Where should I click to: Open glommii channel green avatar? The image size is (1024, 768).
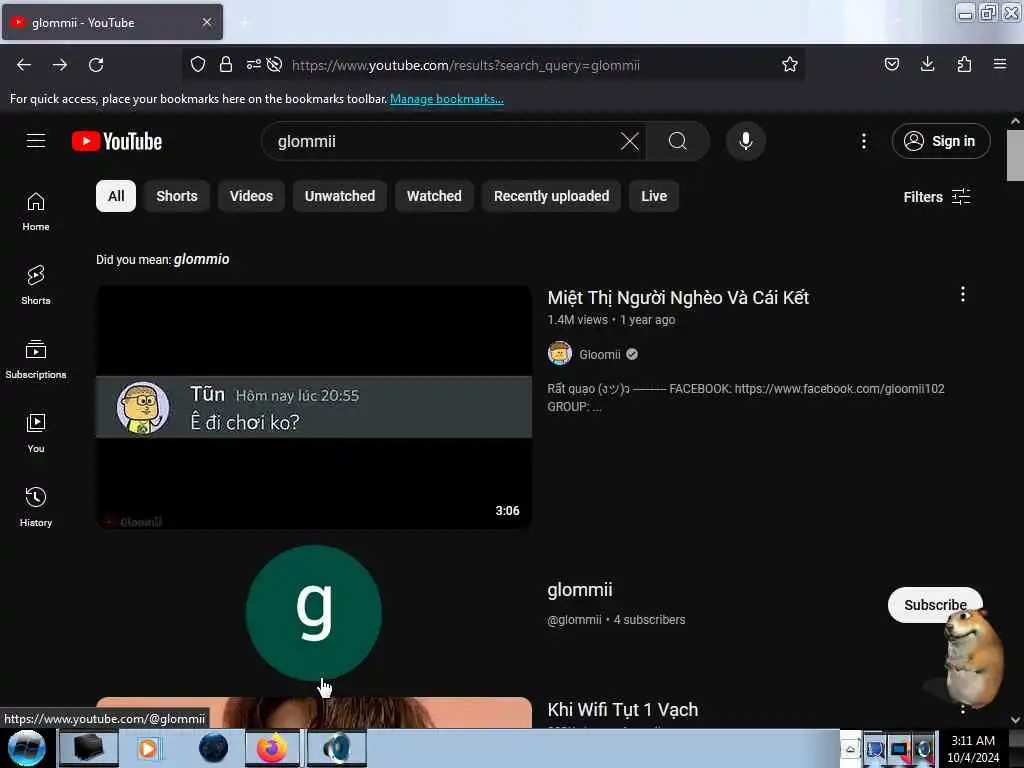coord(314,613)
